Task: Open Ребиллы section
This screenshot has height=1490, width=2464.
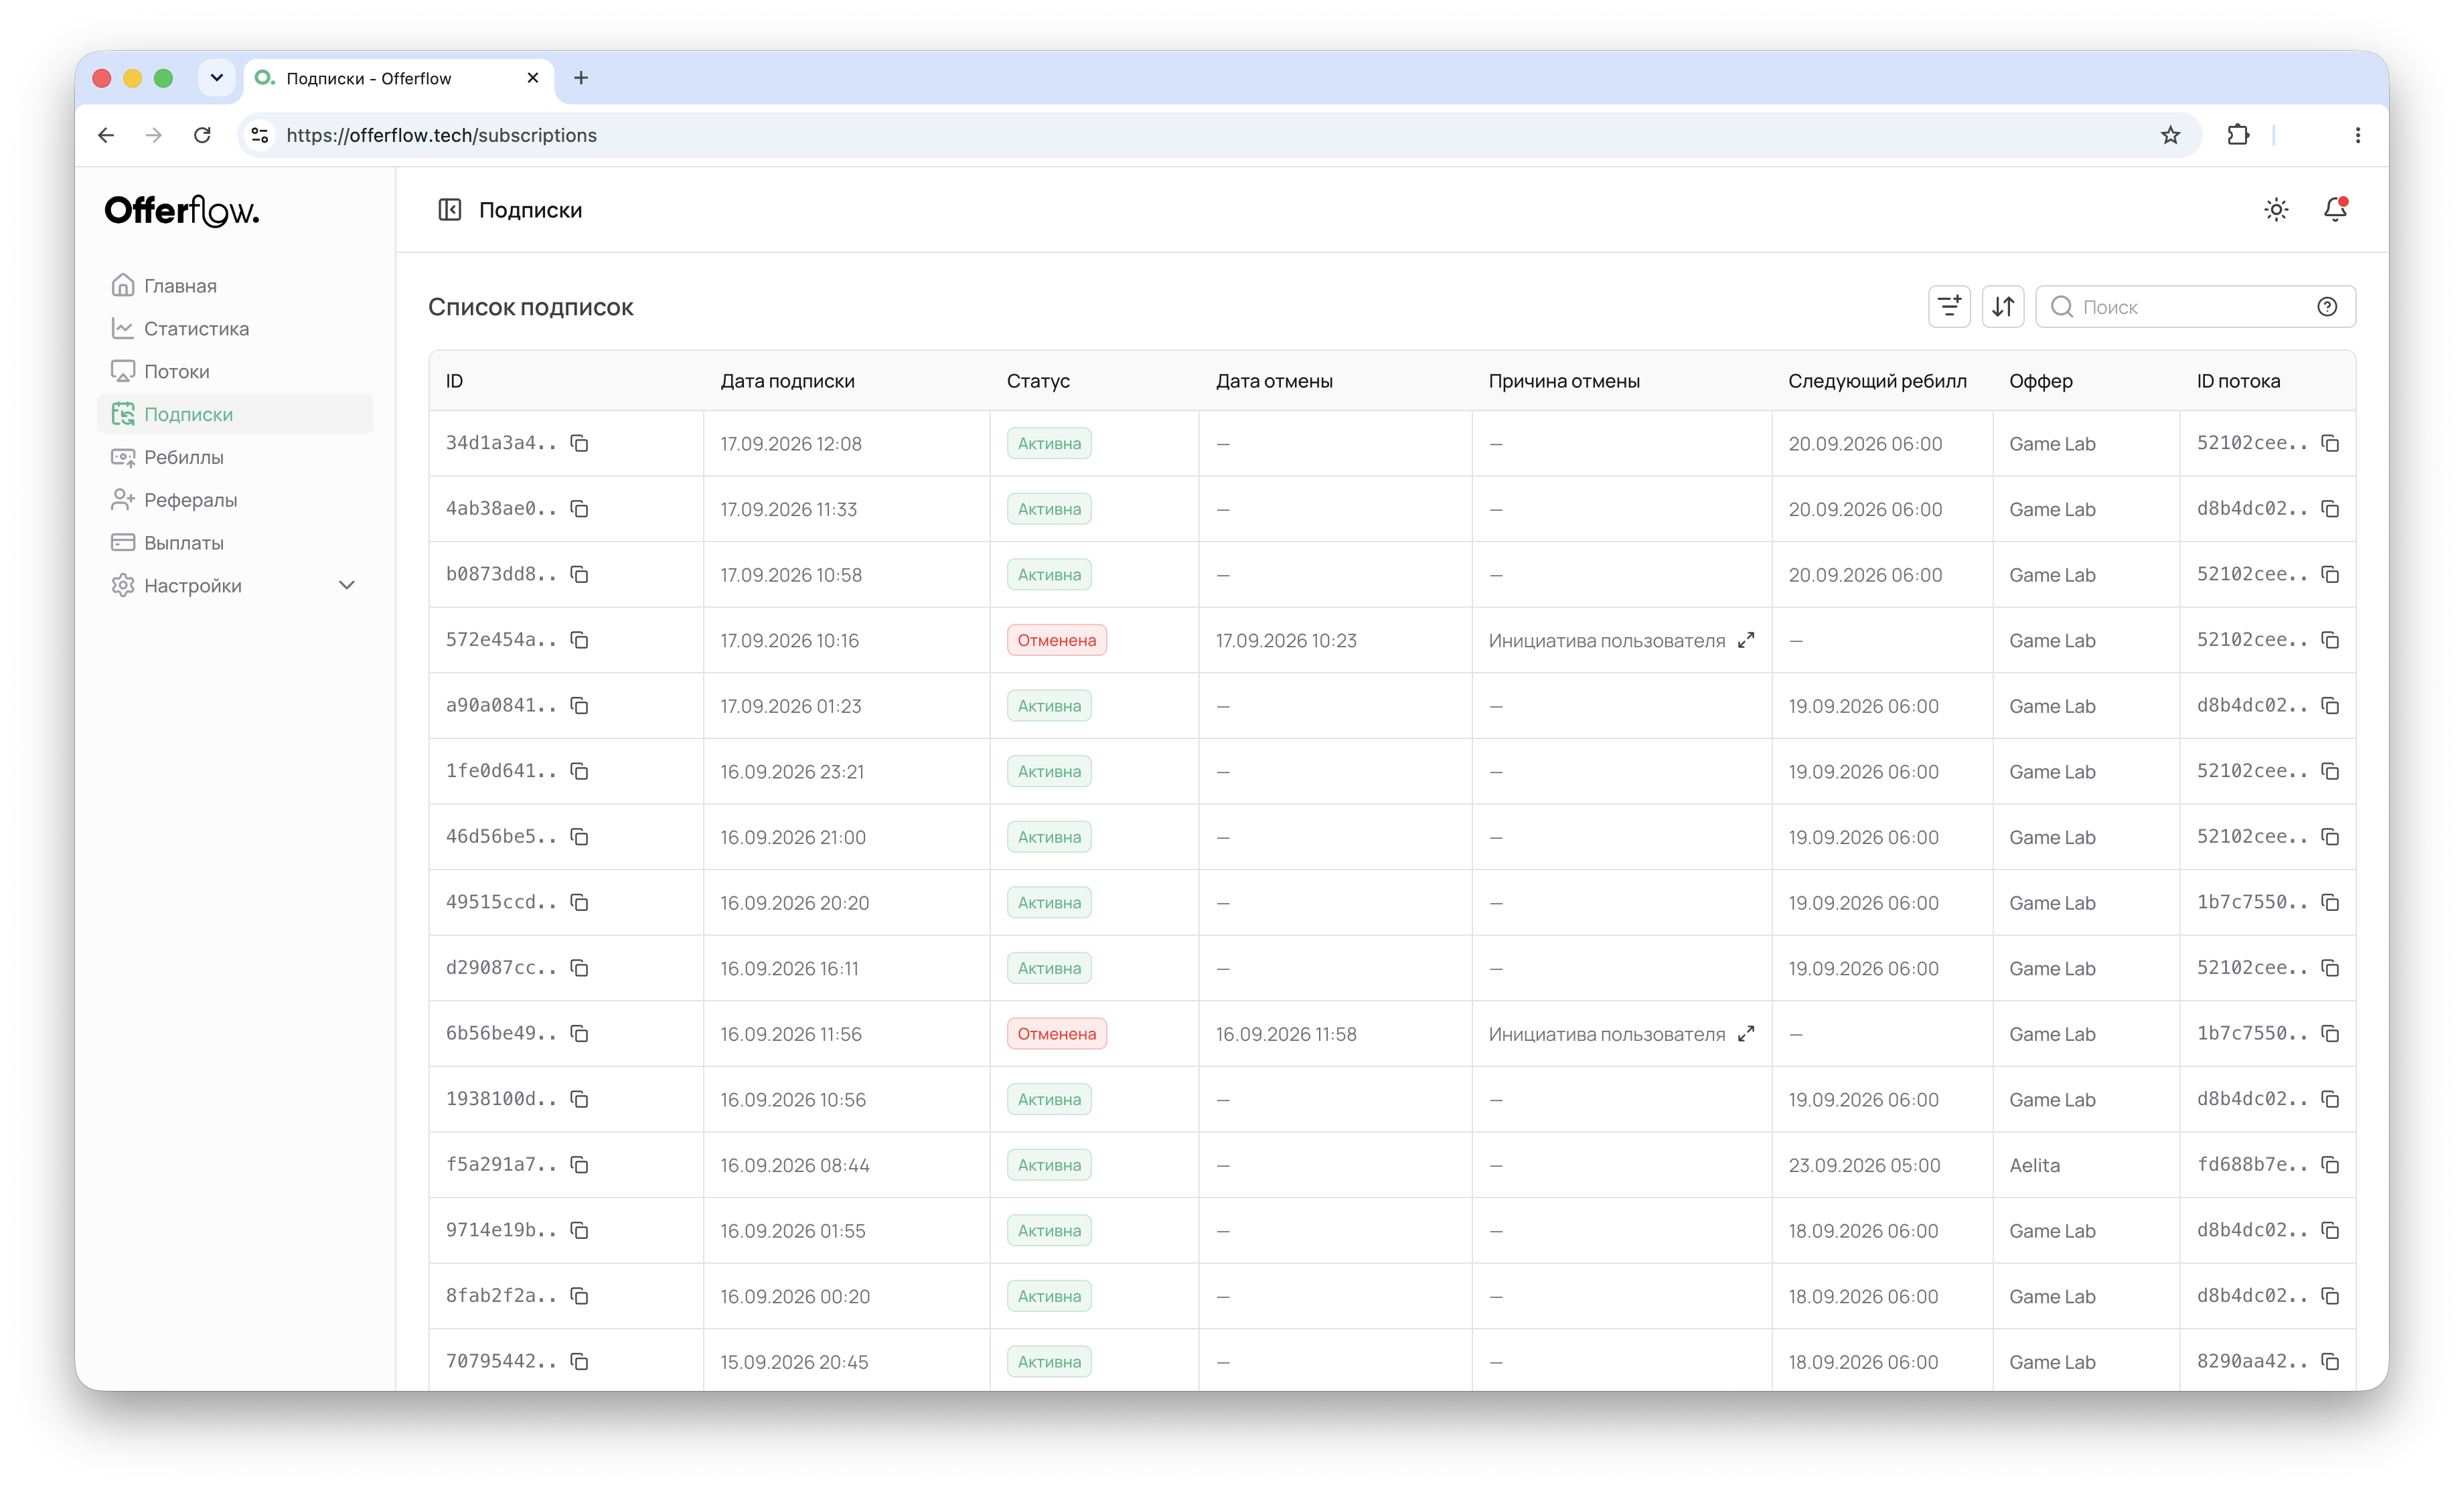Action: (x=235, y=457)
